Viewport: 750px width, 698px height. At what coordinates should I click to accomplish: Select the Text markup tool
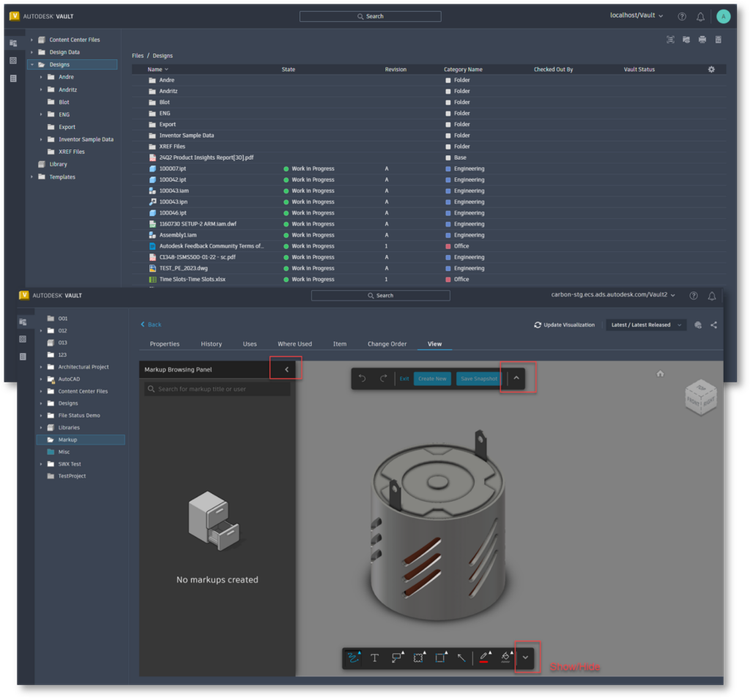375,658
